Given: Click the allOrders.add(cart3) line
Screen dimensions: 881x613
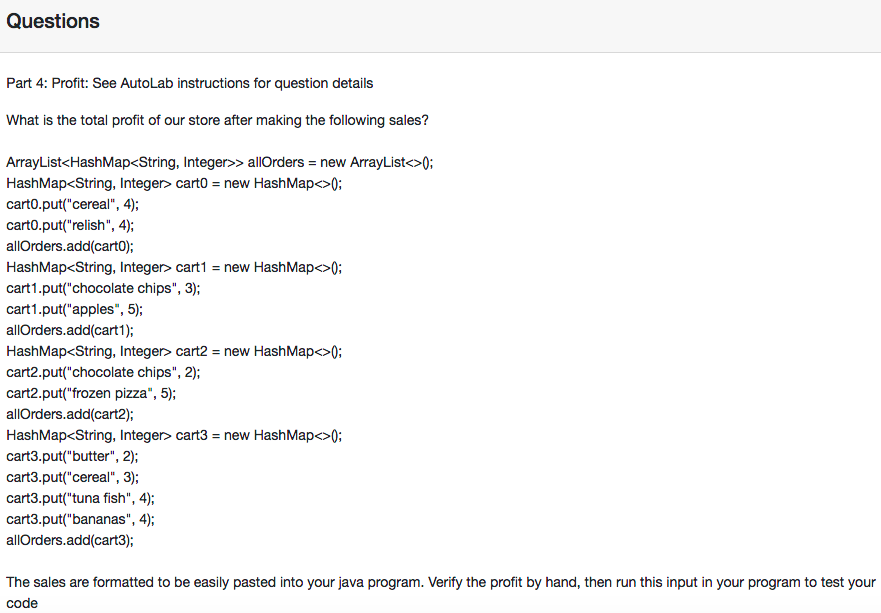Looking at the screenshot, I should tap(70, 541).
